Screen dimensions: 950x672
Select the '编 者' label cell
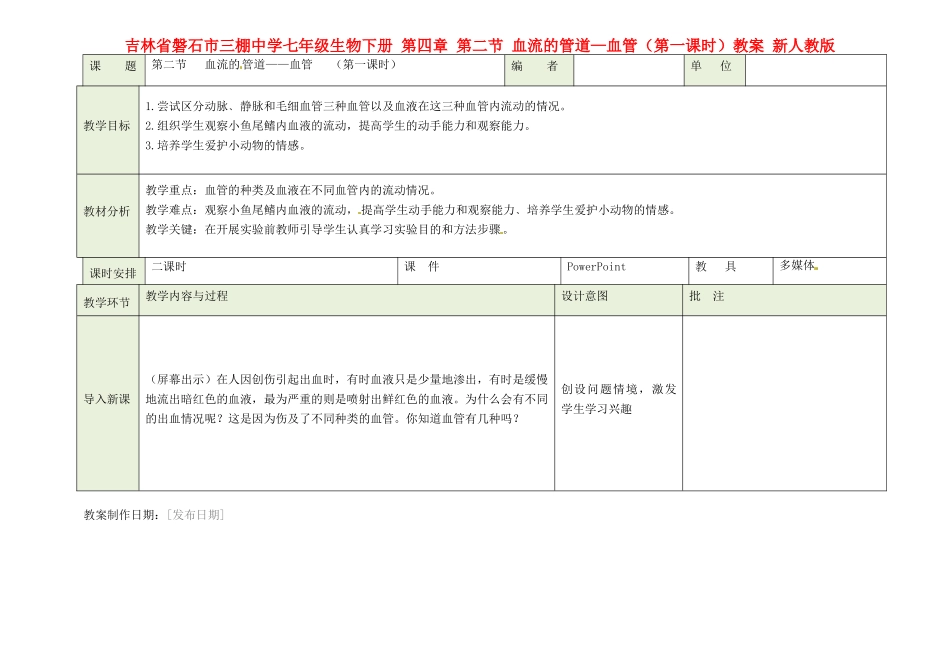coord(539,70)
